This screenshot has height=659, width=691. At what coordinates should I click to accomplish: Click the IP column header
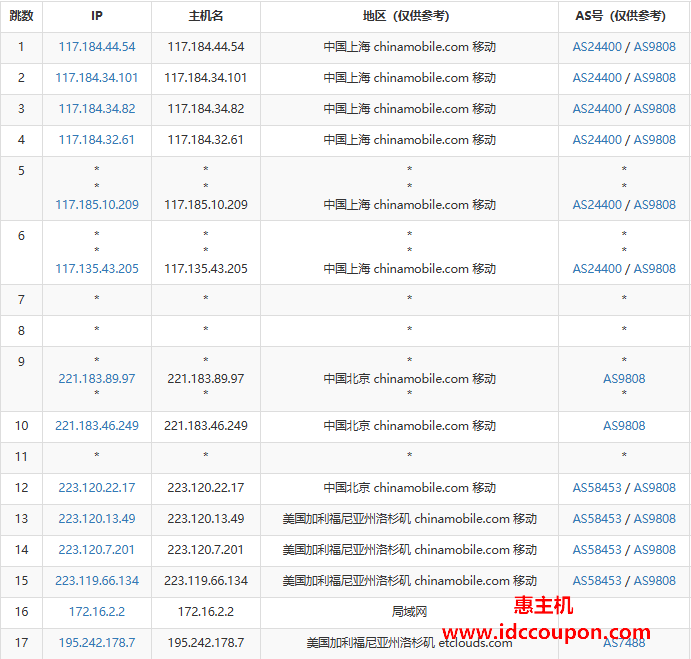97,16
